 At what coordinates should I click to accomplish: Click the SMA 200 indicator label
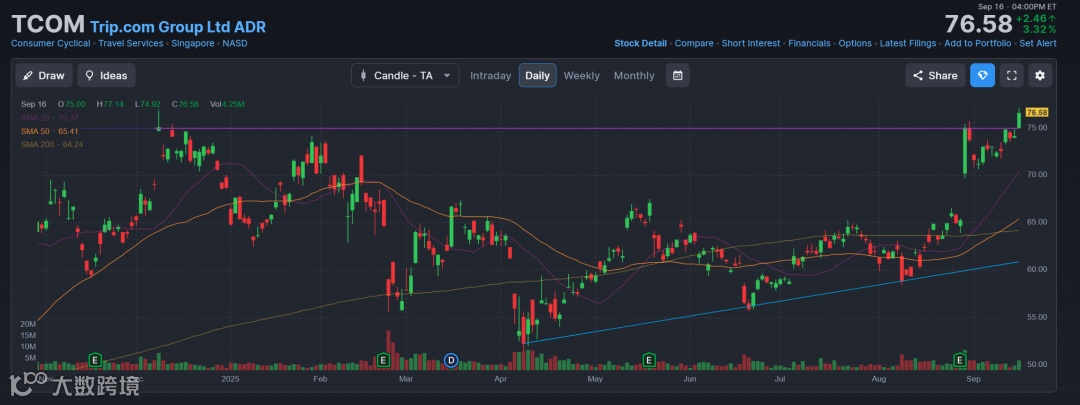point(52,144)
